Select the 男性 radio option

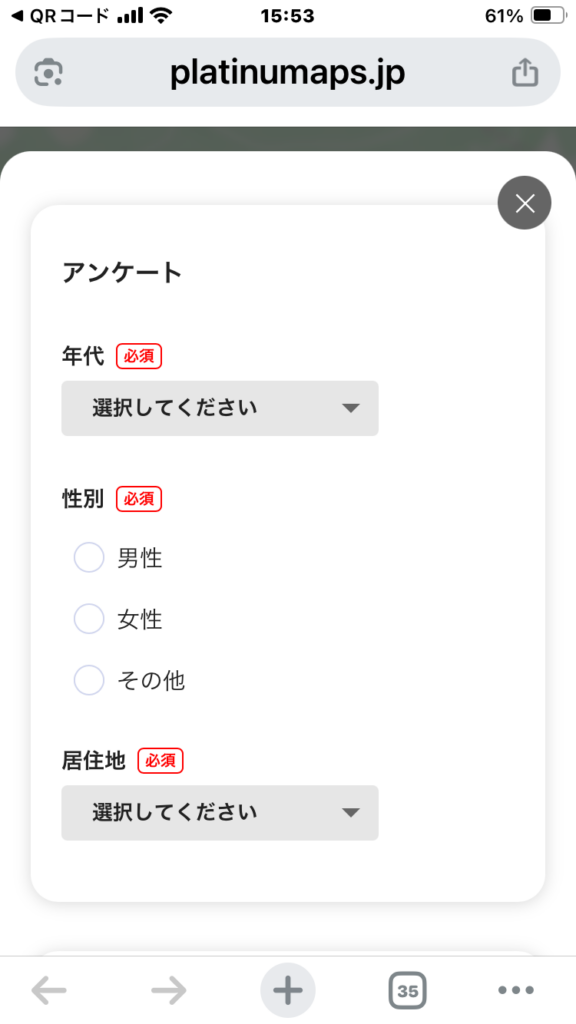coord(89,558)
